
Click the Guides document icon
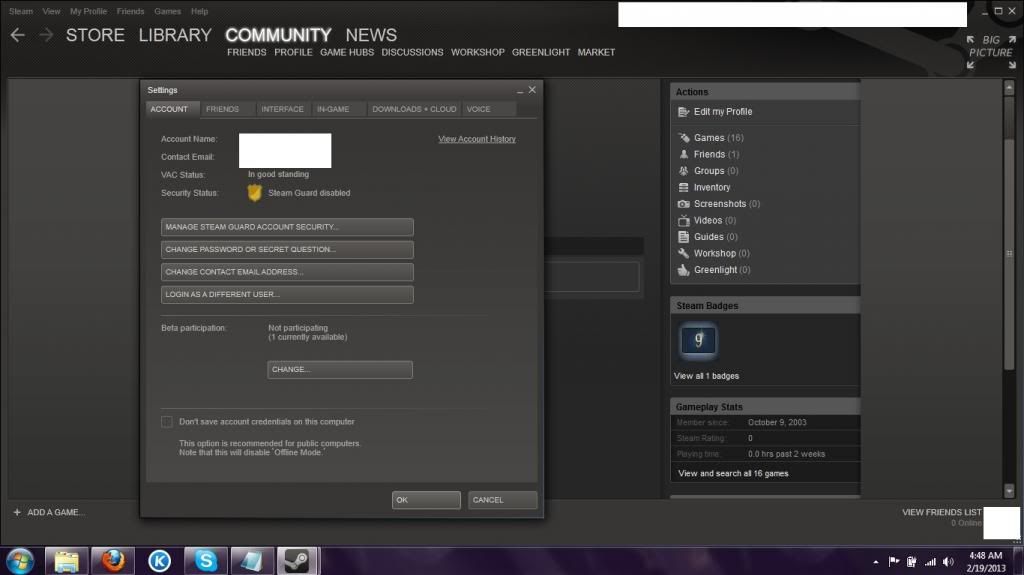683,237
